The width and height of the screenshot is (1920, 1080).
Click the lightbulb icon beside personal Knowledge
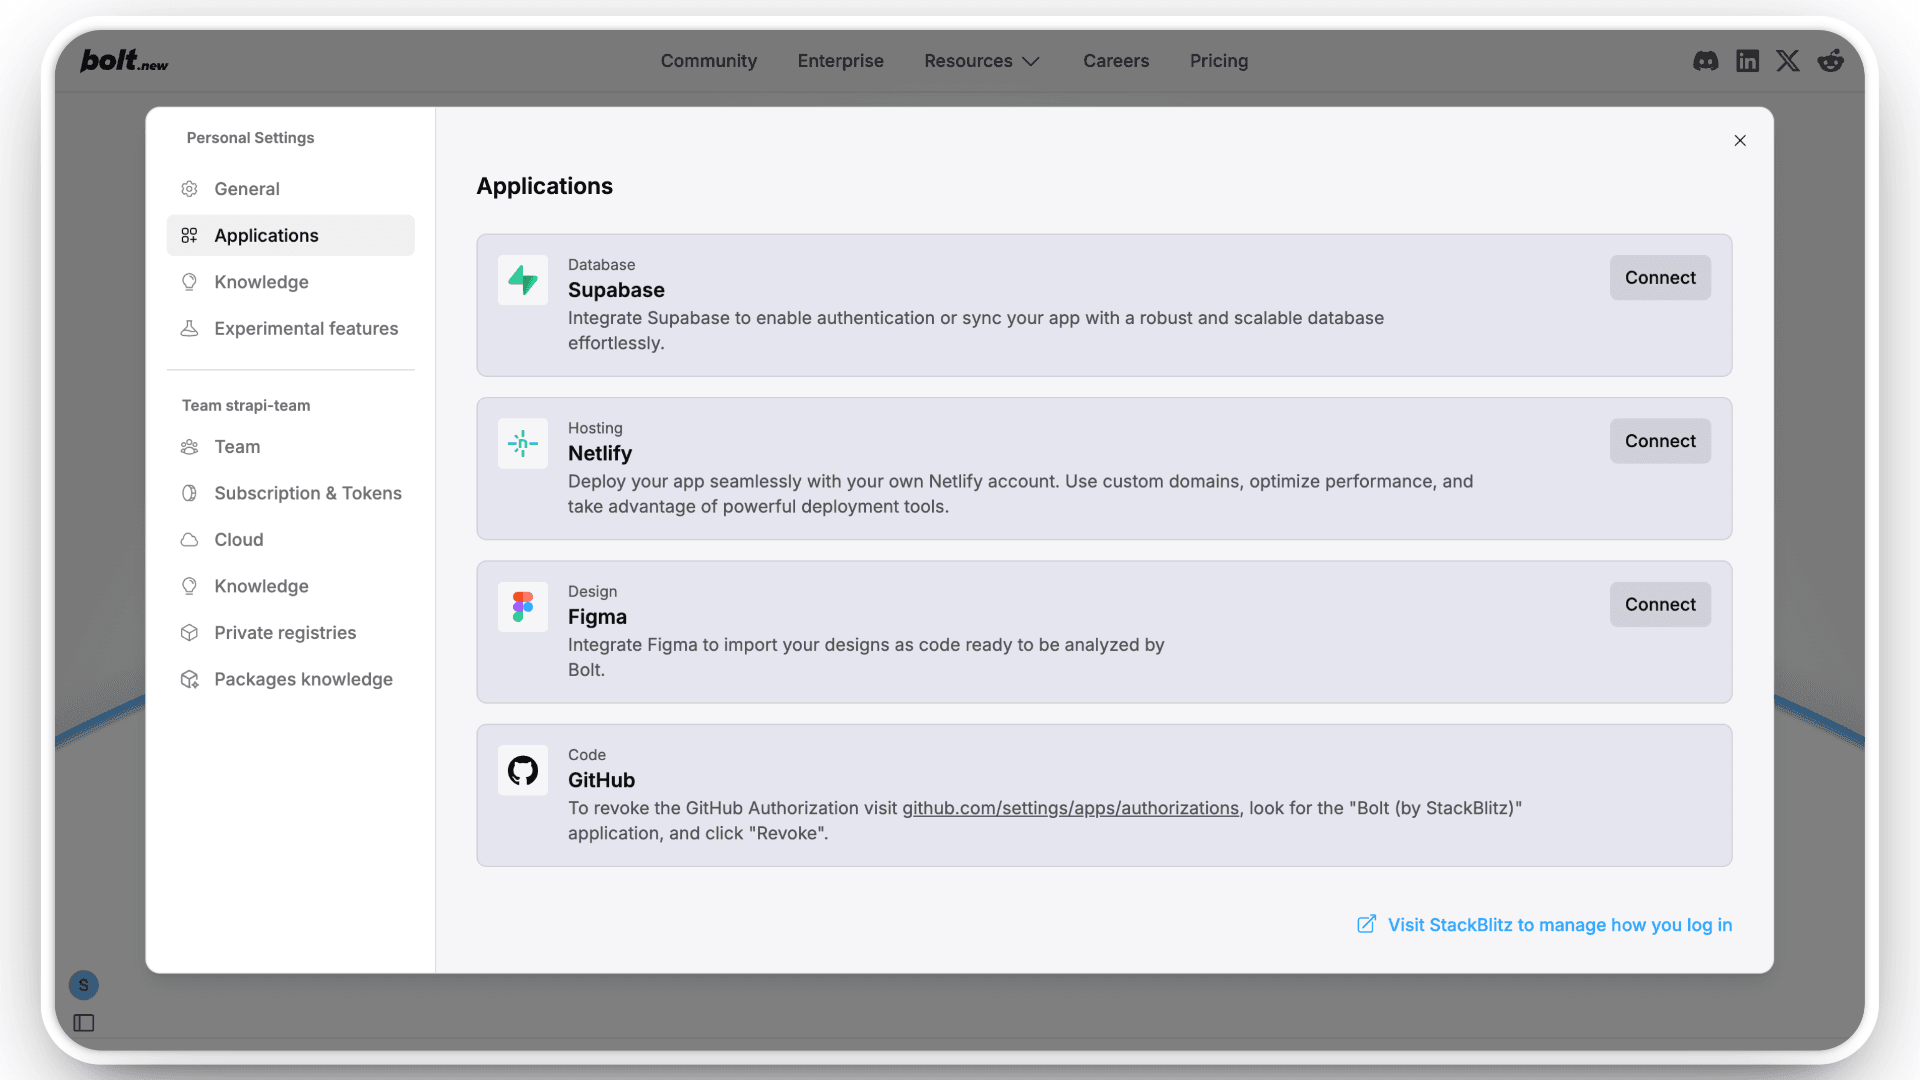click(189, 282)
